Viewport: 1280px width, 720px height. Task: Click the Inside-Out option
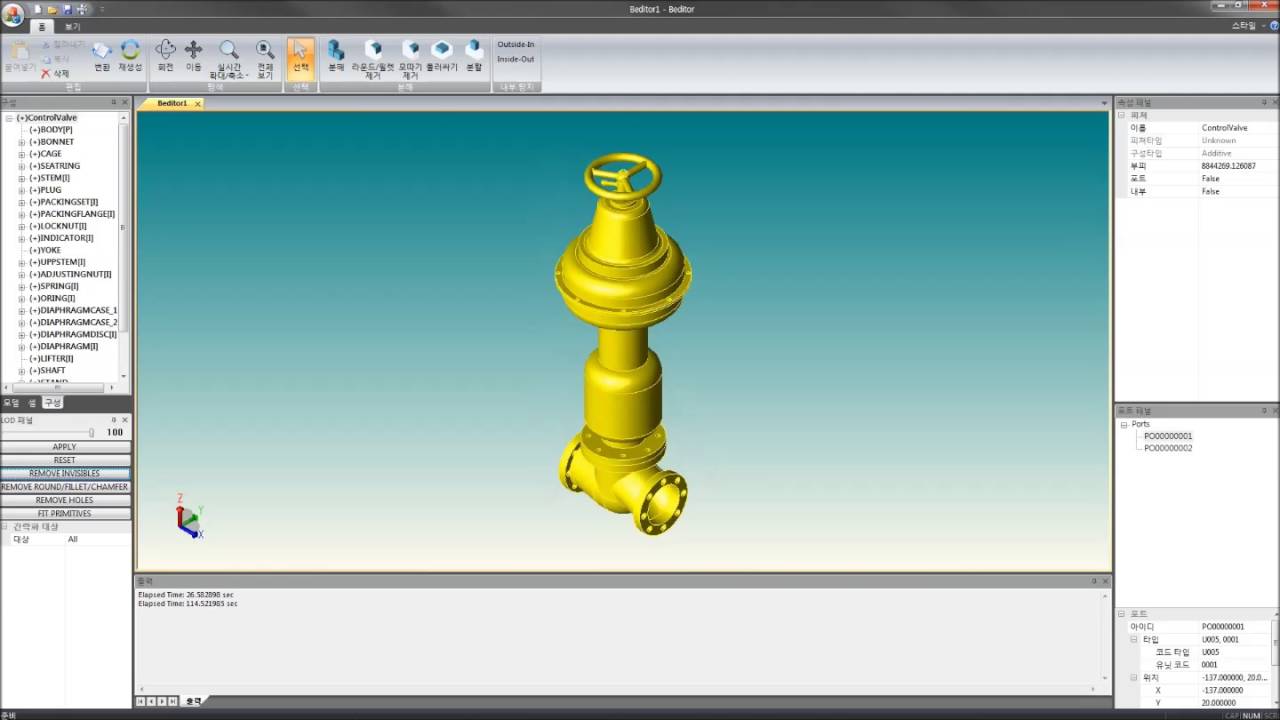coord(516,59)
